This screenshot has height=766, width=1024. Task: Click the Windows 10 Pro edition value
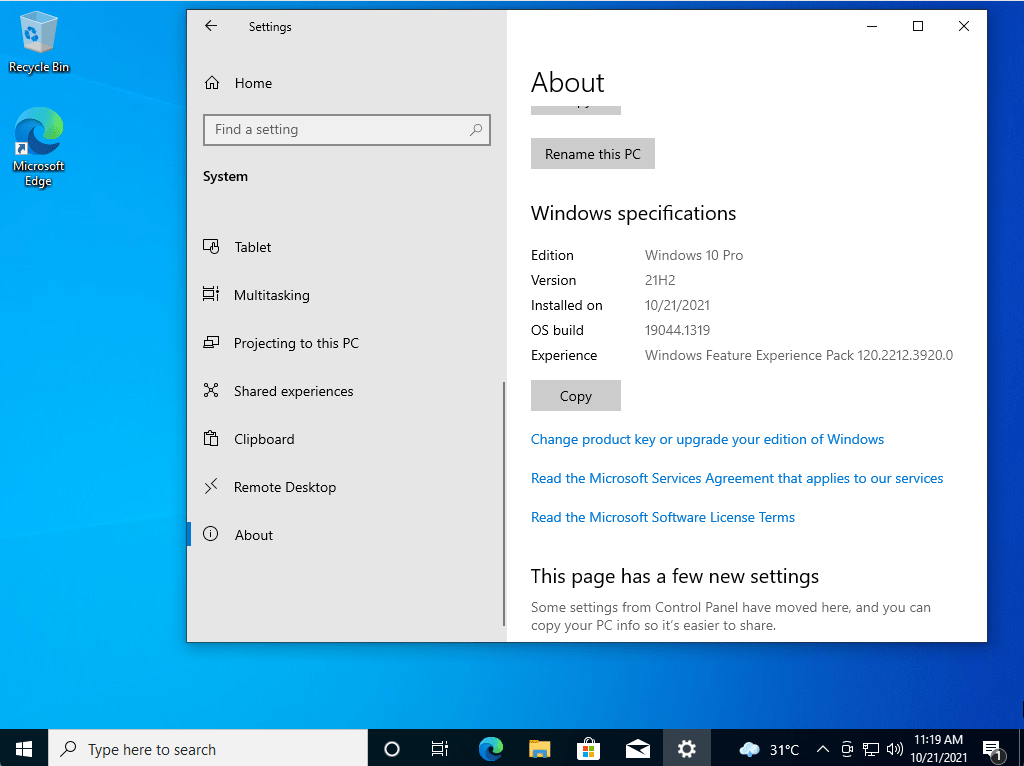tap(694, 255)
